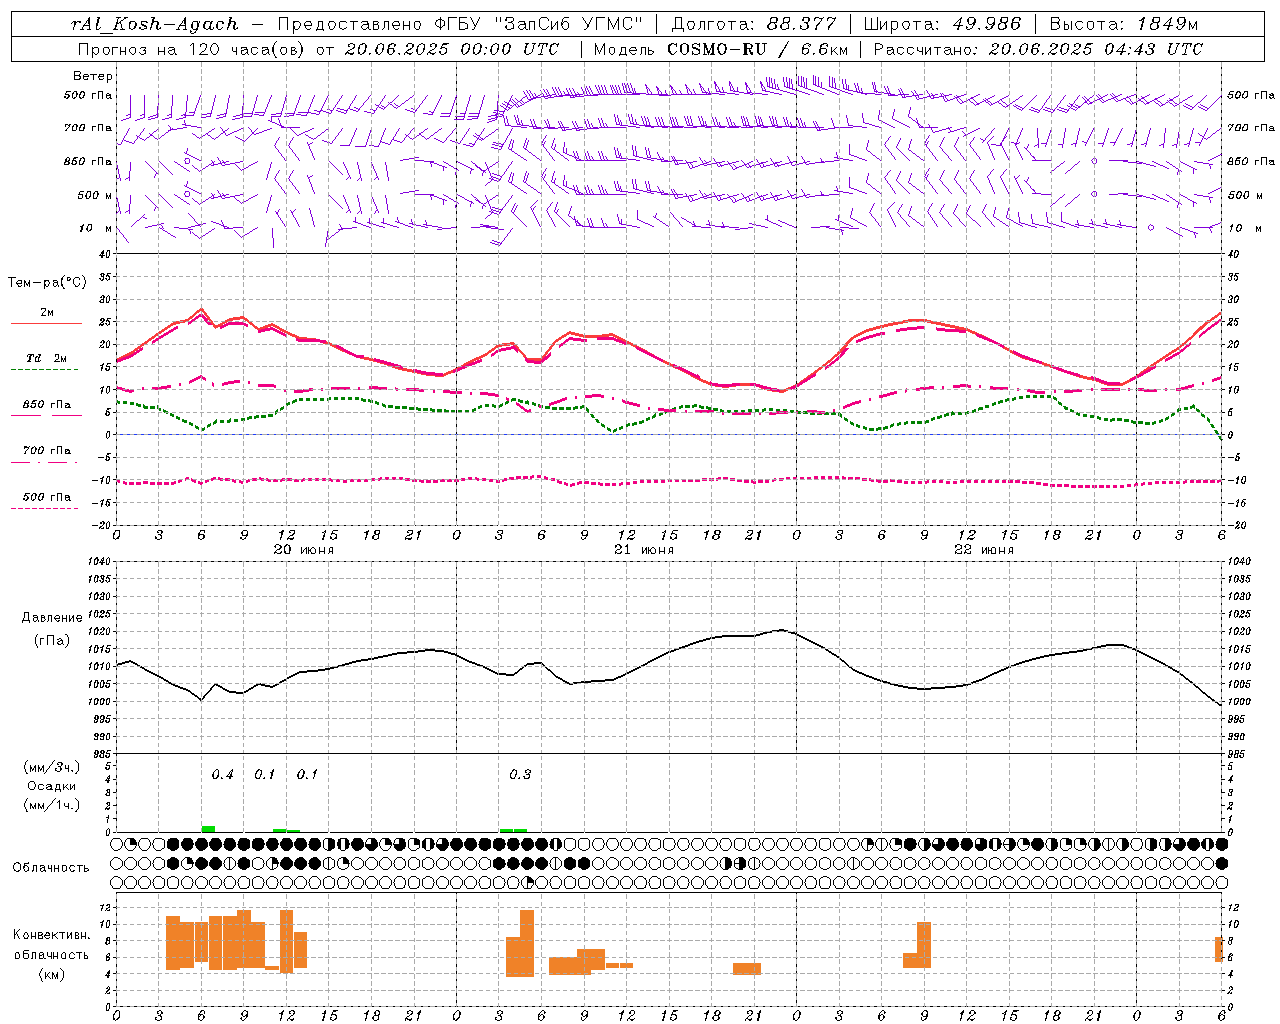The image size is (1280, 1024).
Task: Select the Прогноз на 120 часа(ов) text
Action: (192, 49)
